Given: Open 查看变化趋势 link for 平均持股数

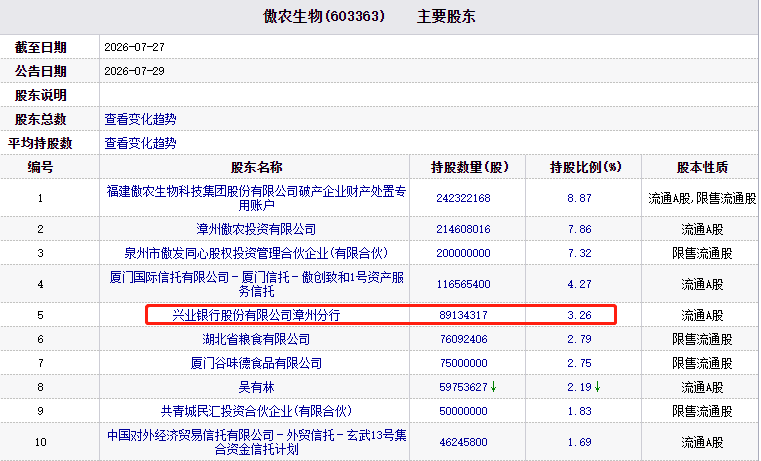Looking at the screenshot, I should click(x=140, y=143).
